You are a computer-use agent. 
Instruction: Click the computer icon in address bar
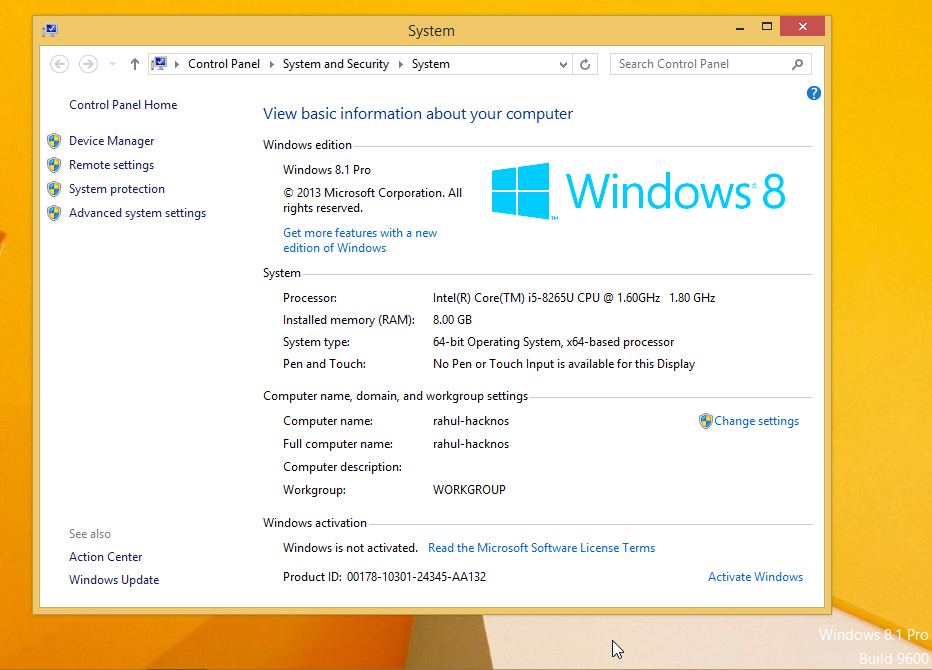point(159,64)
